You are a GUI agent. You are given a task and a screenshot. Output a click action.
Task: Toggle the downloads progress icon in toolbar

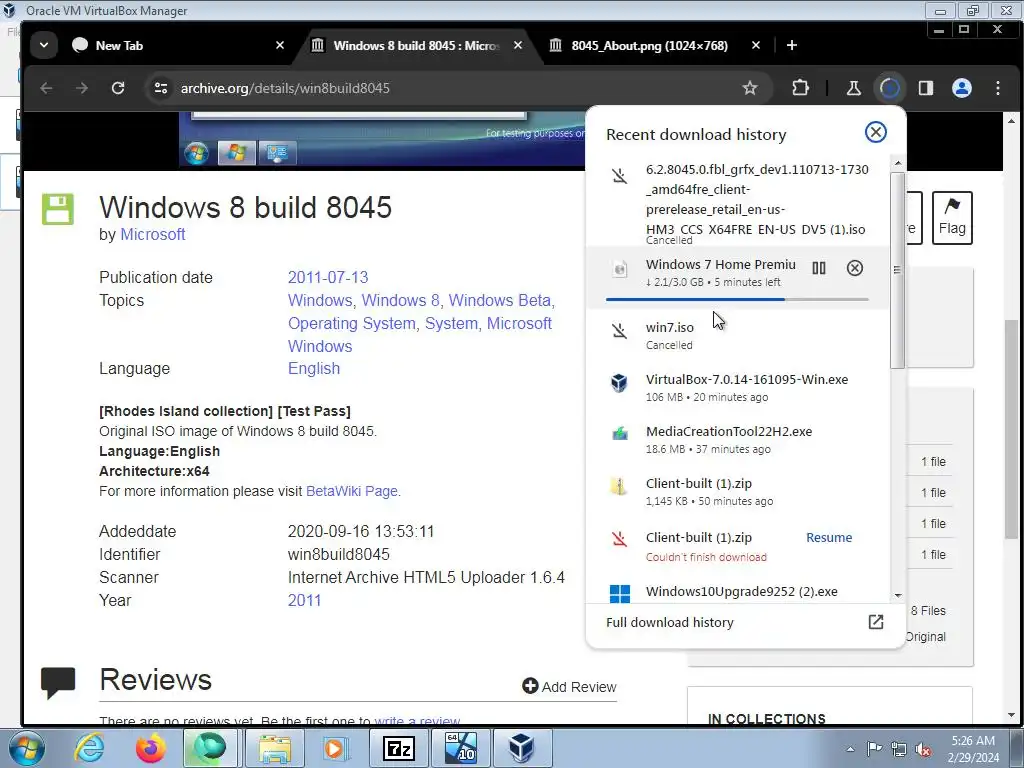(889, 88)
